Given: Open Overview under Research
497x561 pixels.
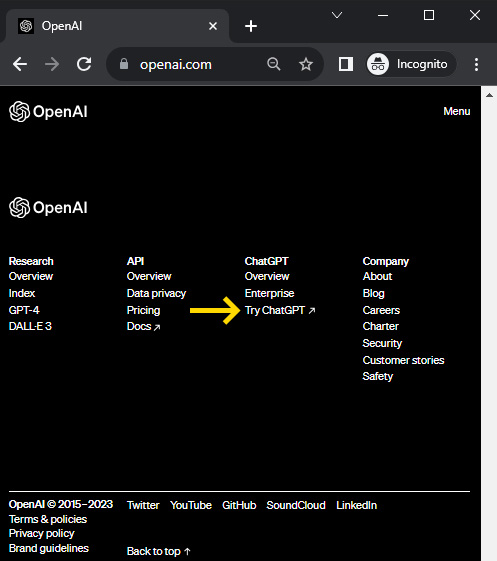Looking at the screenshot, I should 31,276.
